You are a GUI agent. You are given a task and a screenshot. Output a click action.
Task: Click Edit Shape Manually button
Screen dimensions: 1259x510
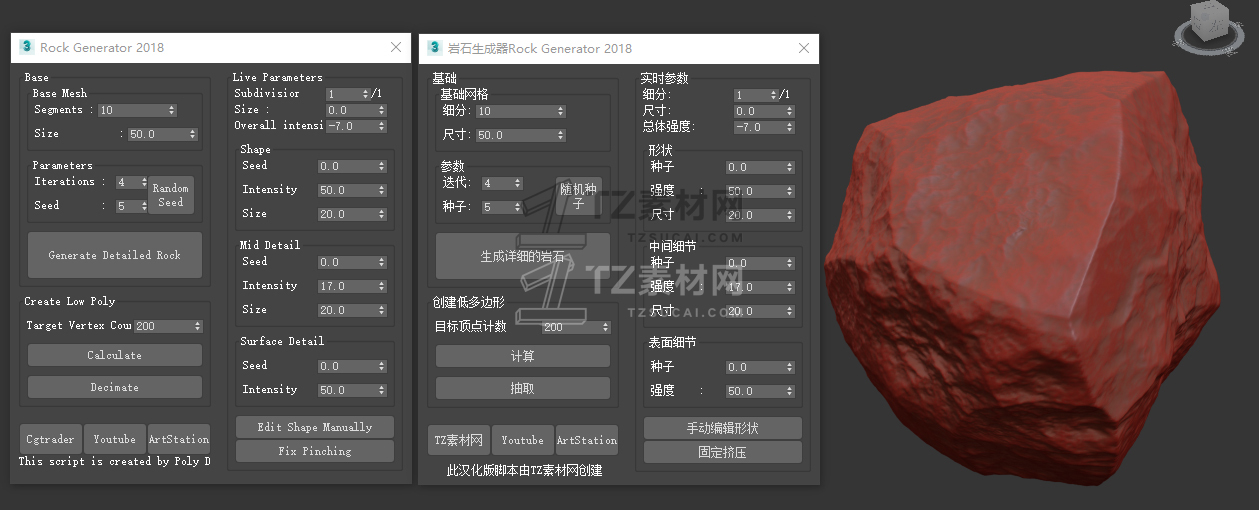point(315,427)
